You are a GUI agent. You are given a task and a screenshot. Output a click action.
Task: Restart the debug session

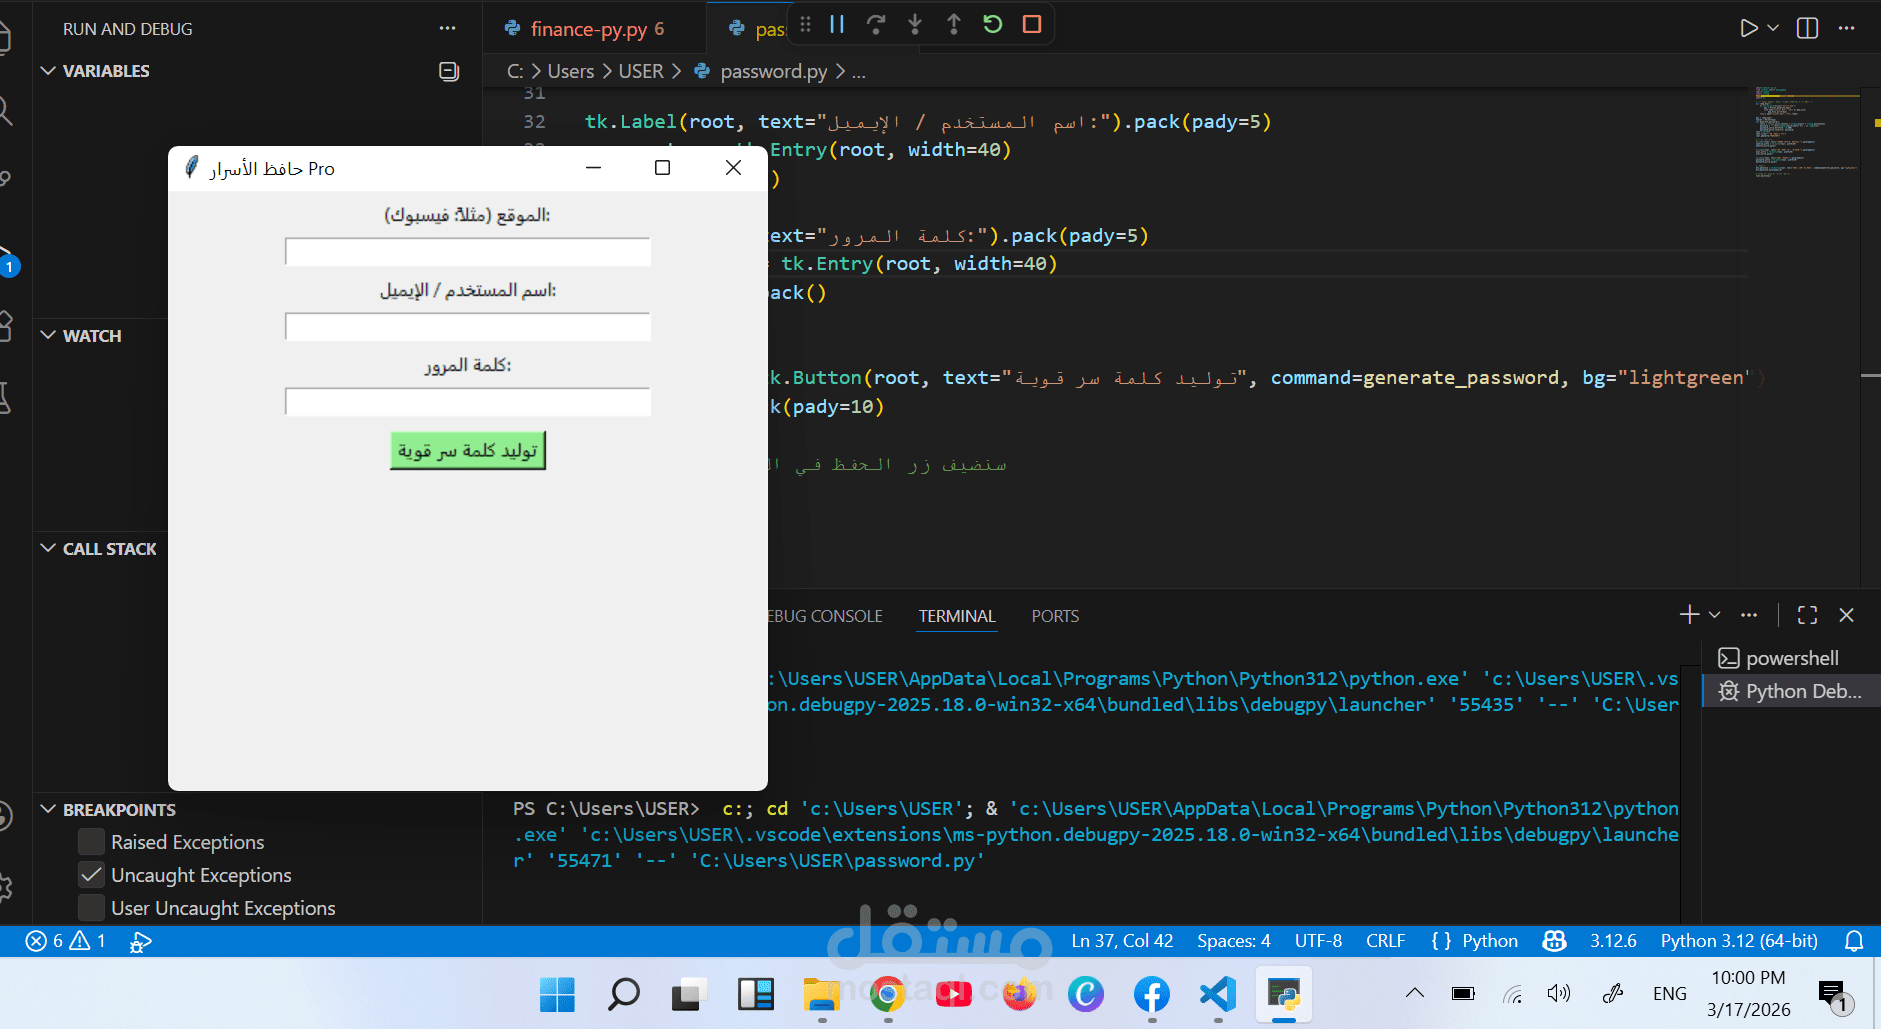[993, 24]
